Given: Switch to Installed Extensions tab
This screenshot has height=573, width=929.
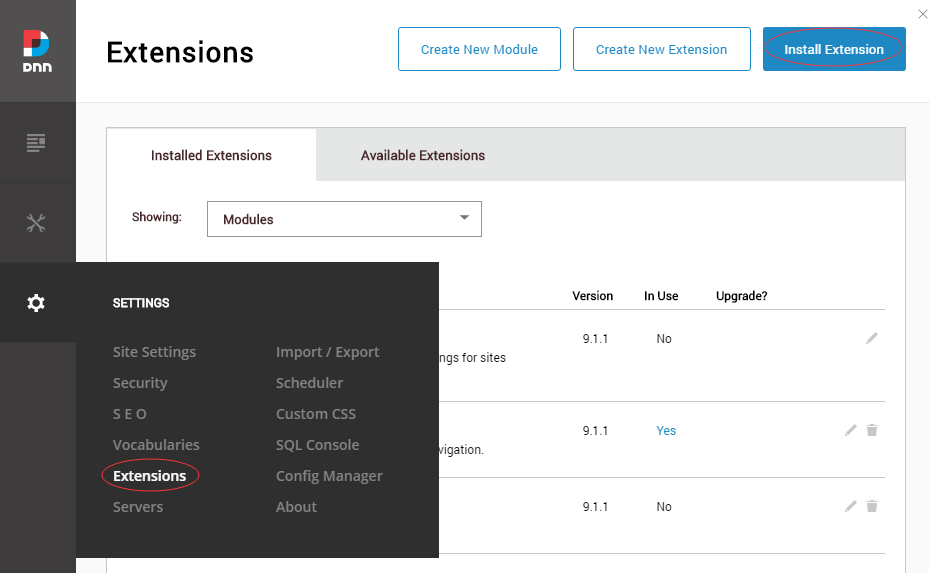Looking at the screenshot, I should (x=211, y=155).
